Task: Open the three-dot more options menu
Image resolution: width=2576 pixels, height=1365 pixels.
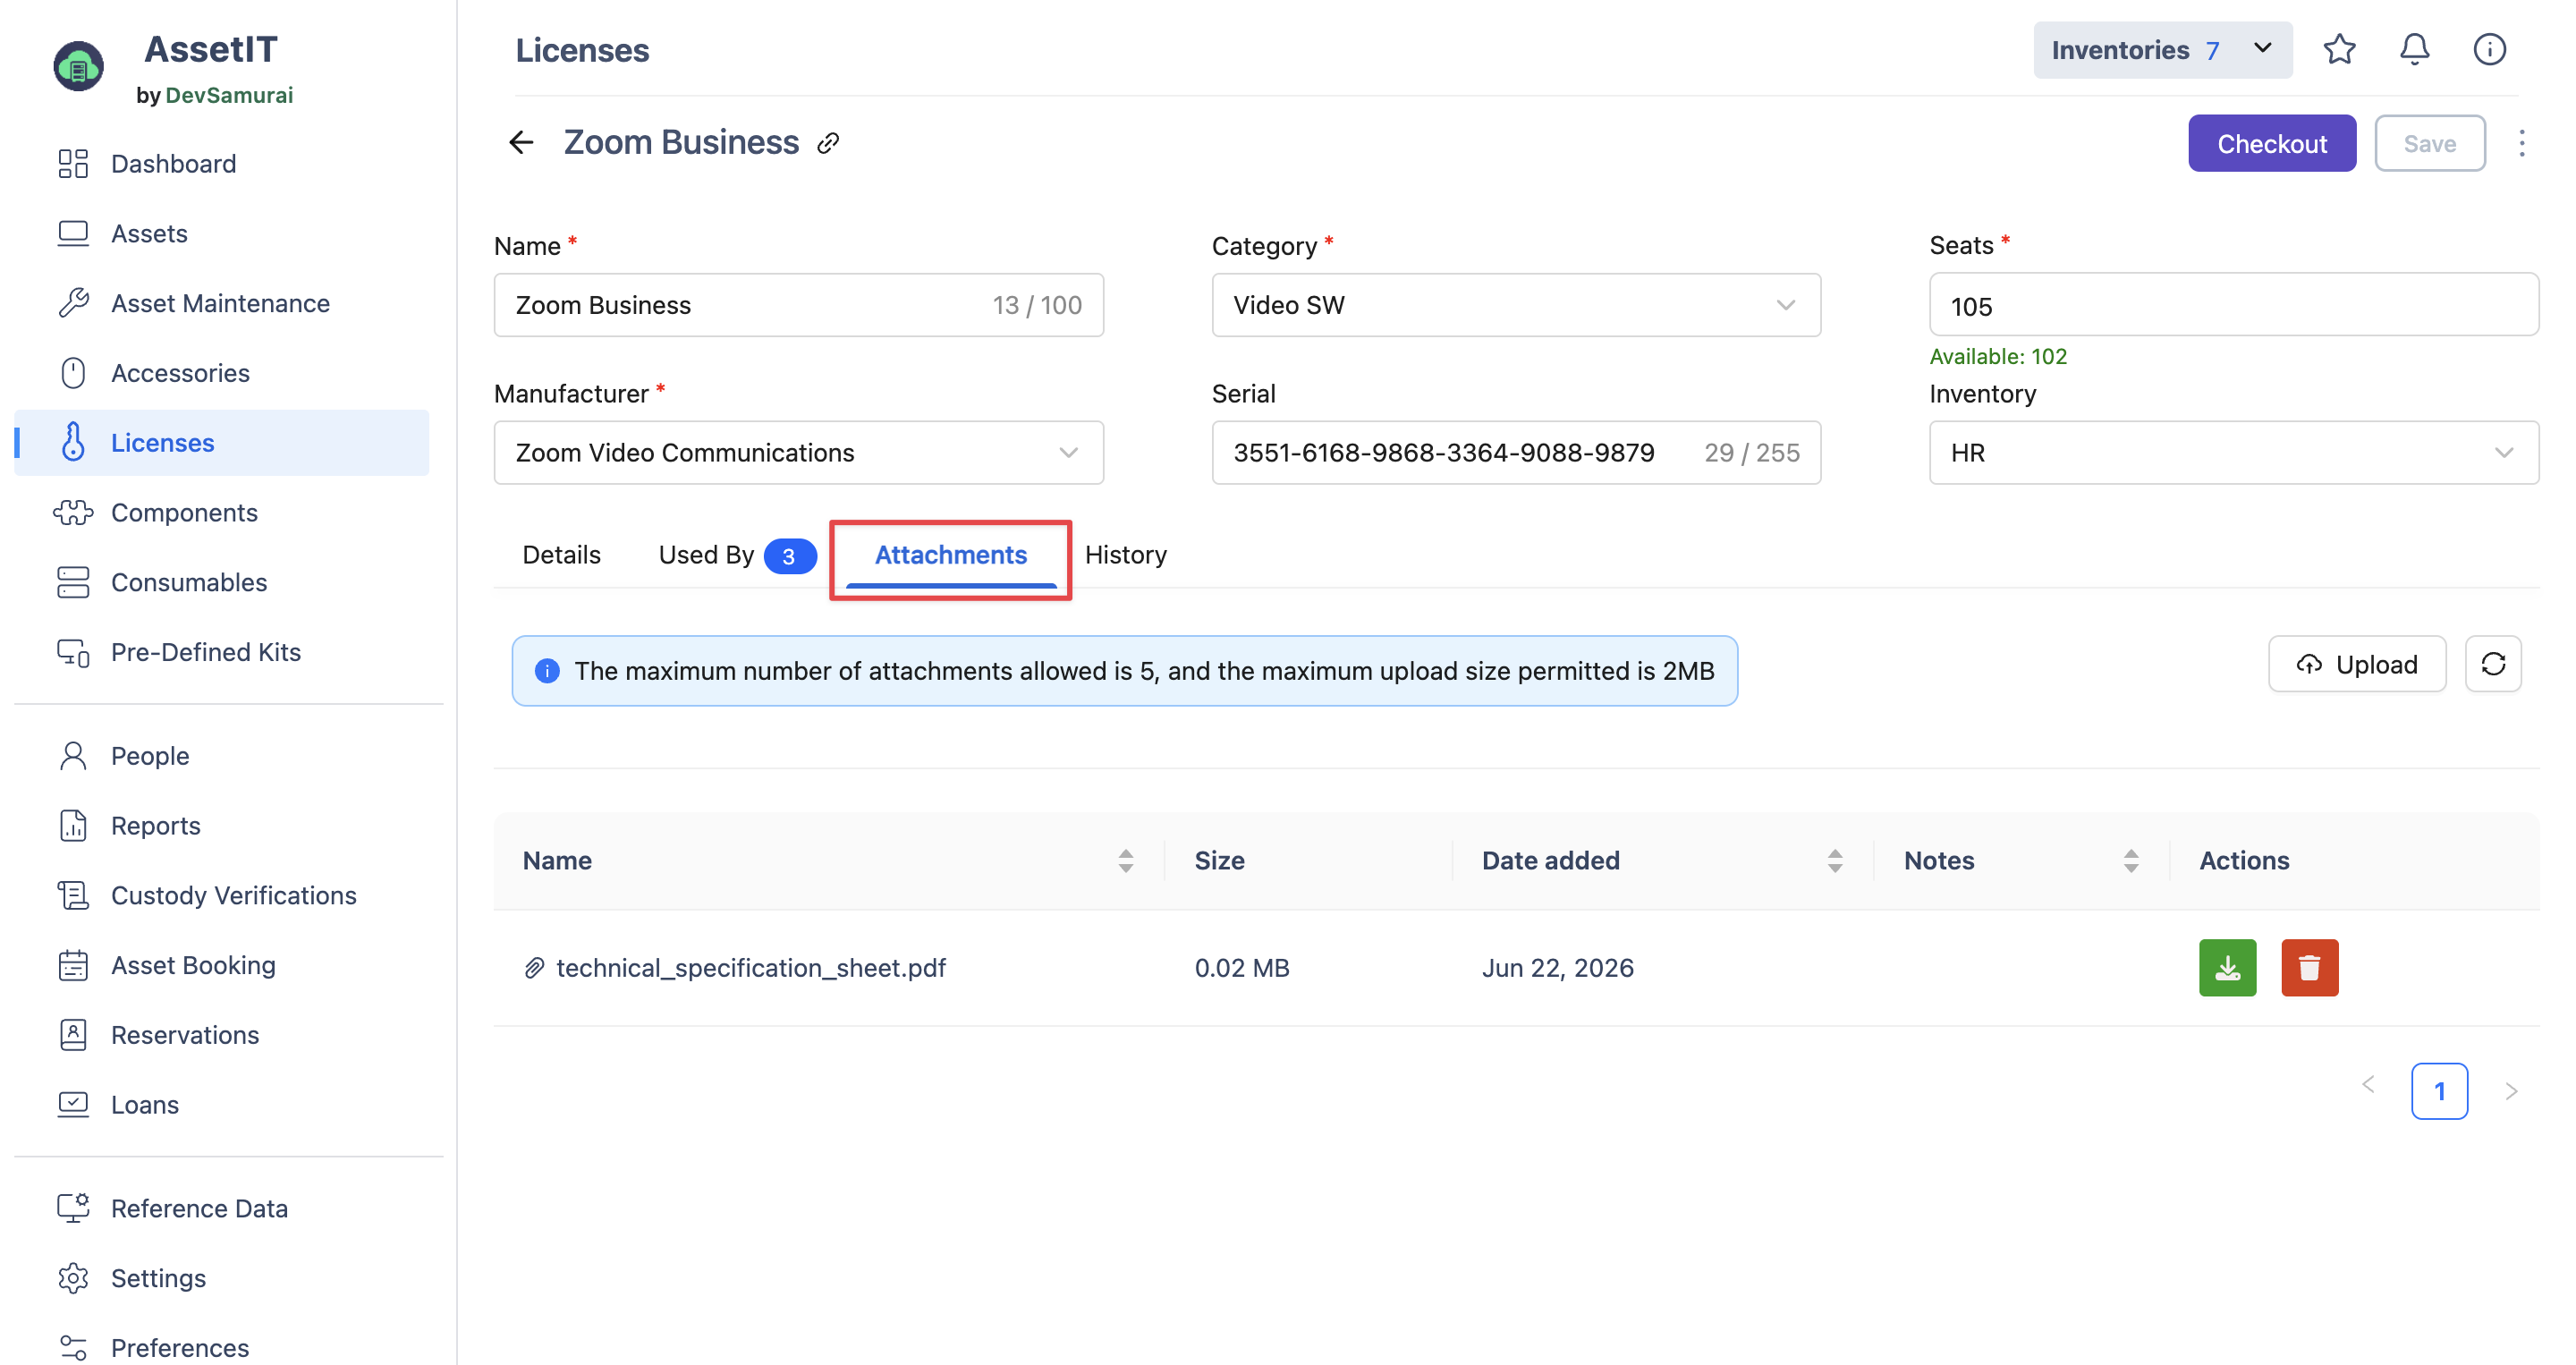Action: point(2521,143)
